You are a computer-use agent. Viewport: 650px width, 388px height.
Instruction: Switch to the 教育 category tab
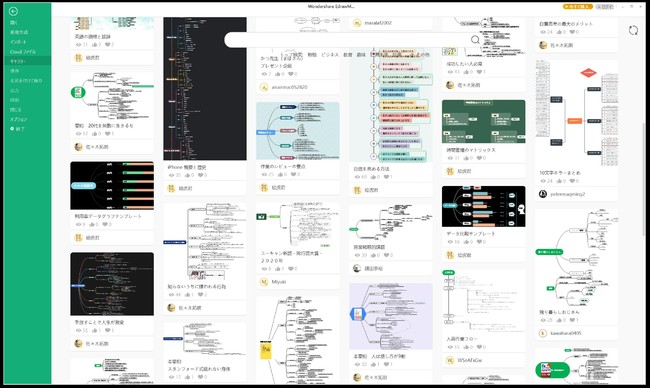point(348,55)
